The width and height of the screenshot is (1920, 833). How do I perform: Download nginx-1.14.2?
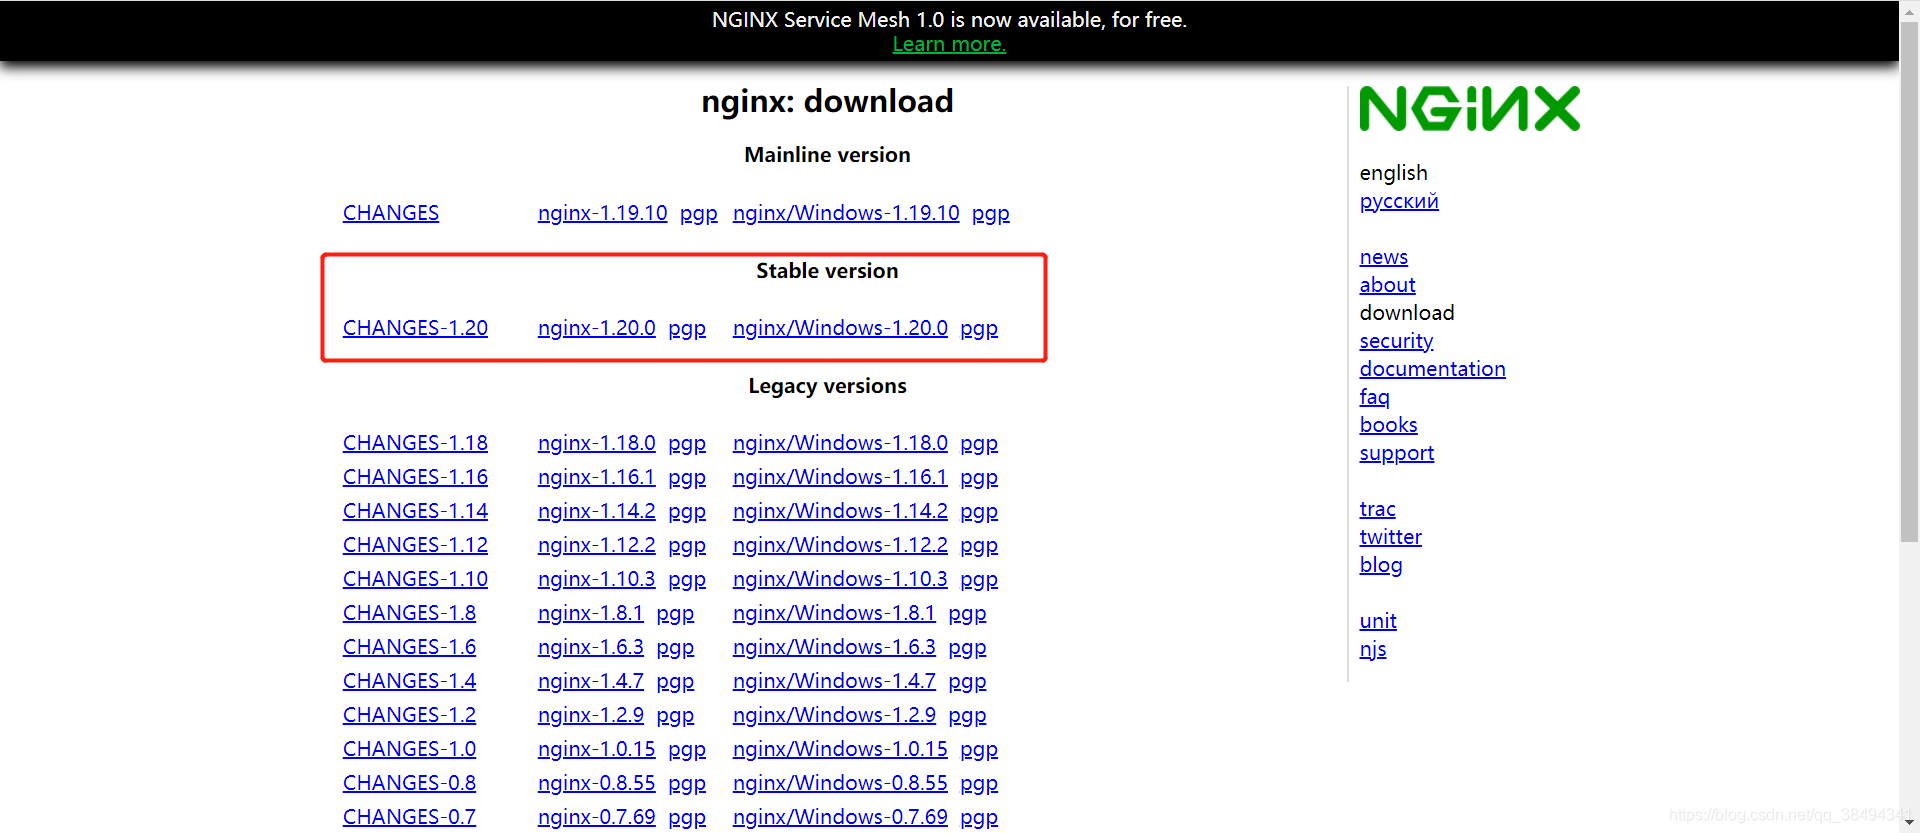[x=596, y=511]
